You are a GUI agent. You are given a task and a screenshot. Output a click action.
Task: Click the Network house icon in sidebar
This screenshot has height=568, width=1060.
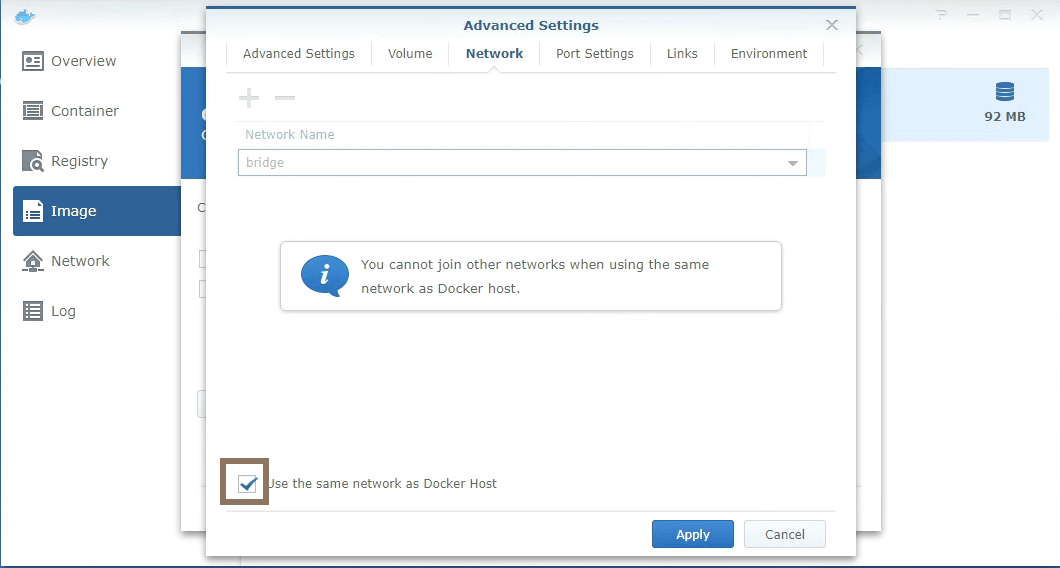point(33,261)
